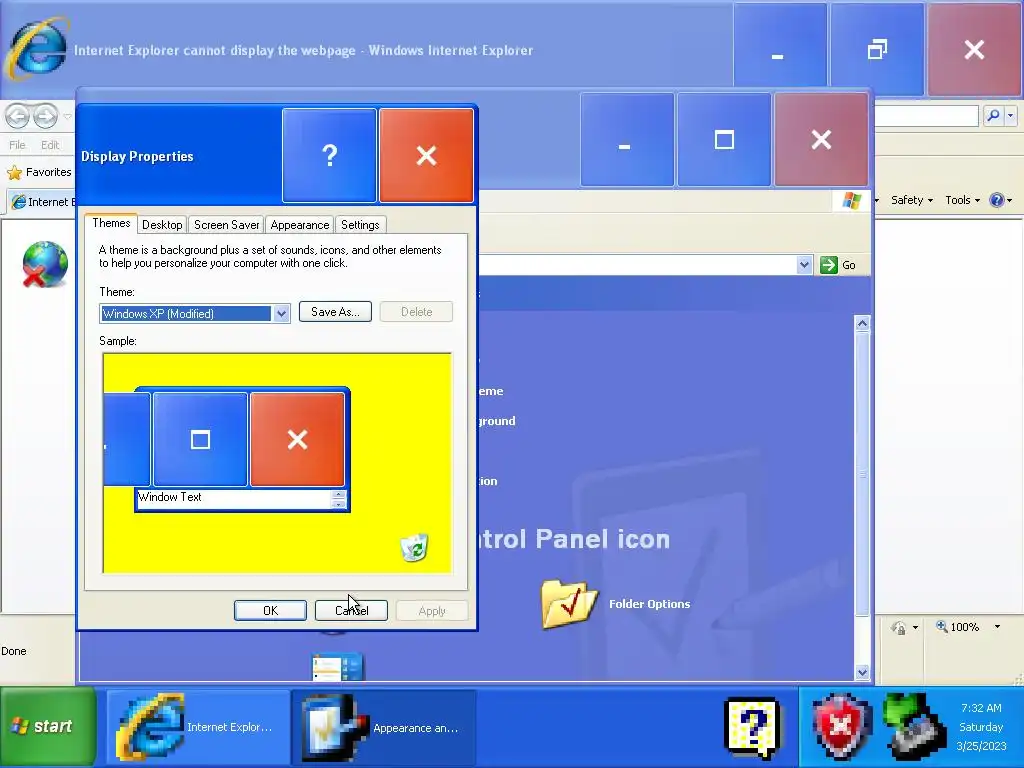Click the Control Panel scrollbar up arrow

pyautogui.click(x=862, y=323)
